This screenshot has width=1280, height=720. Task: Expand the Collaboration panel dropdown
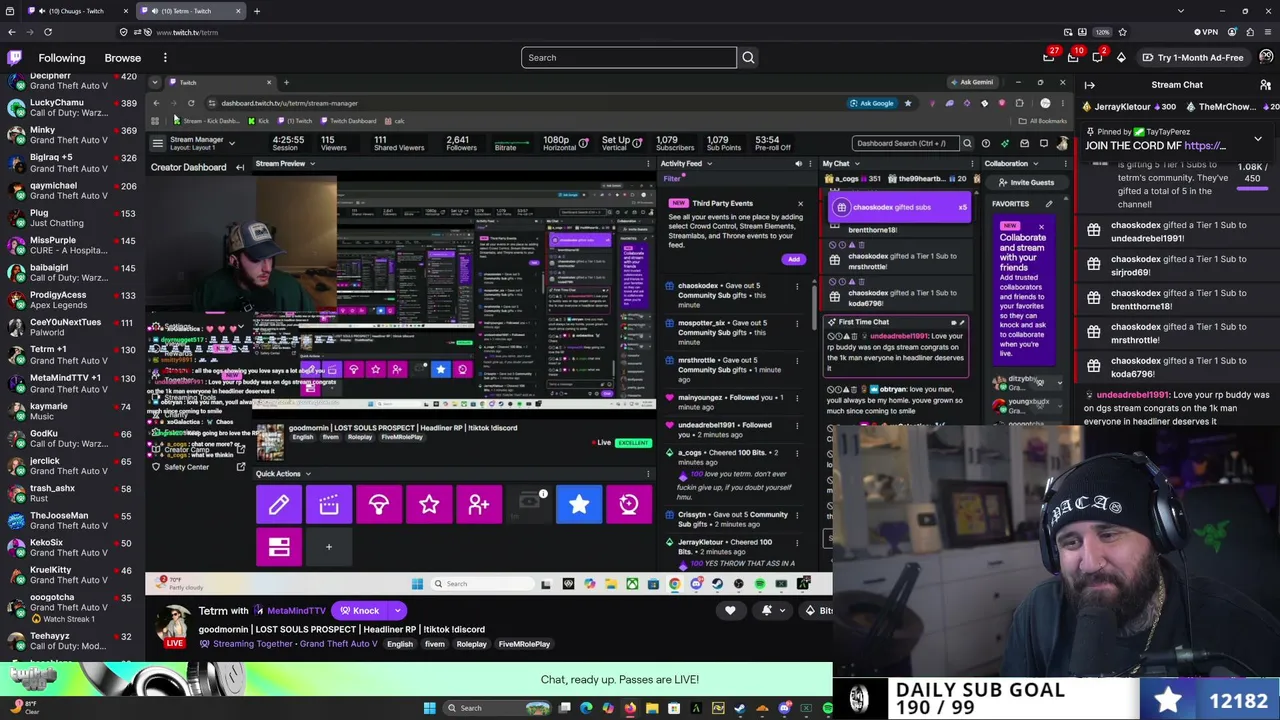1035,164
